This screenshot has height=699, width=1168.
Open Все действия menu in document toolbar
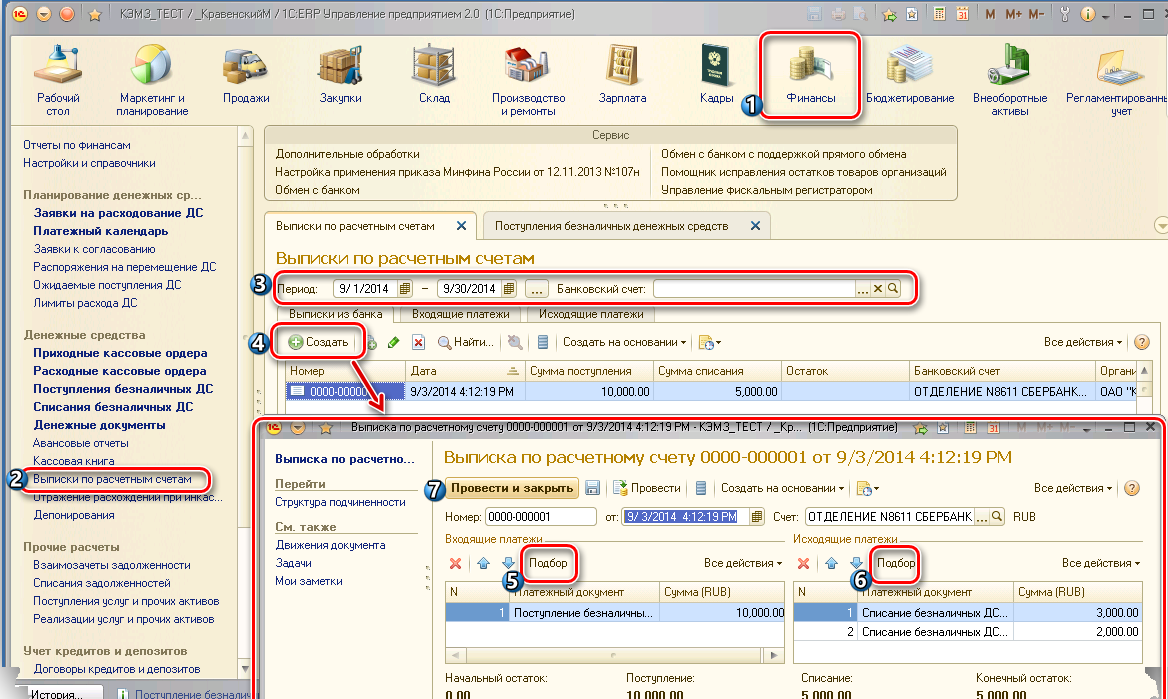pos(1073,488)
